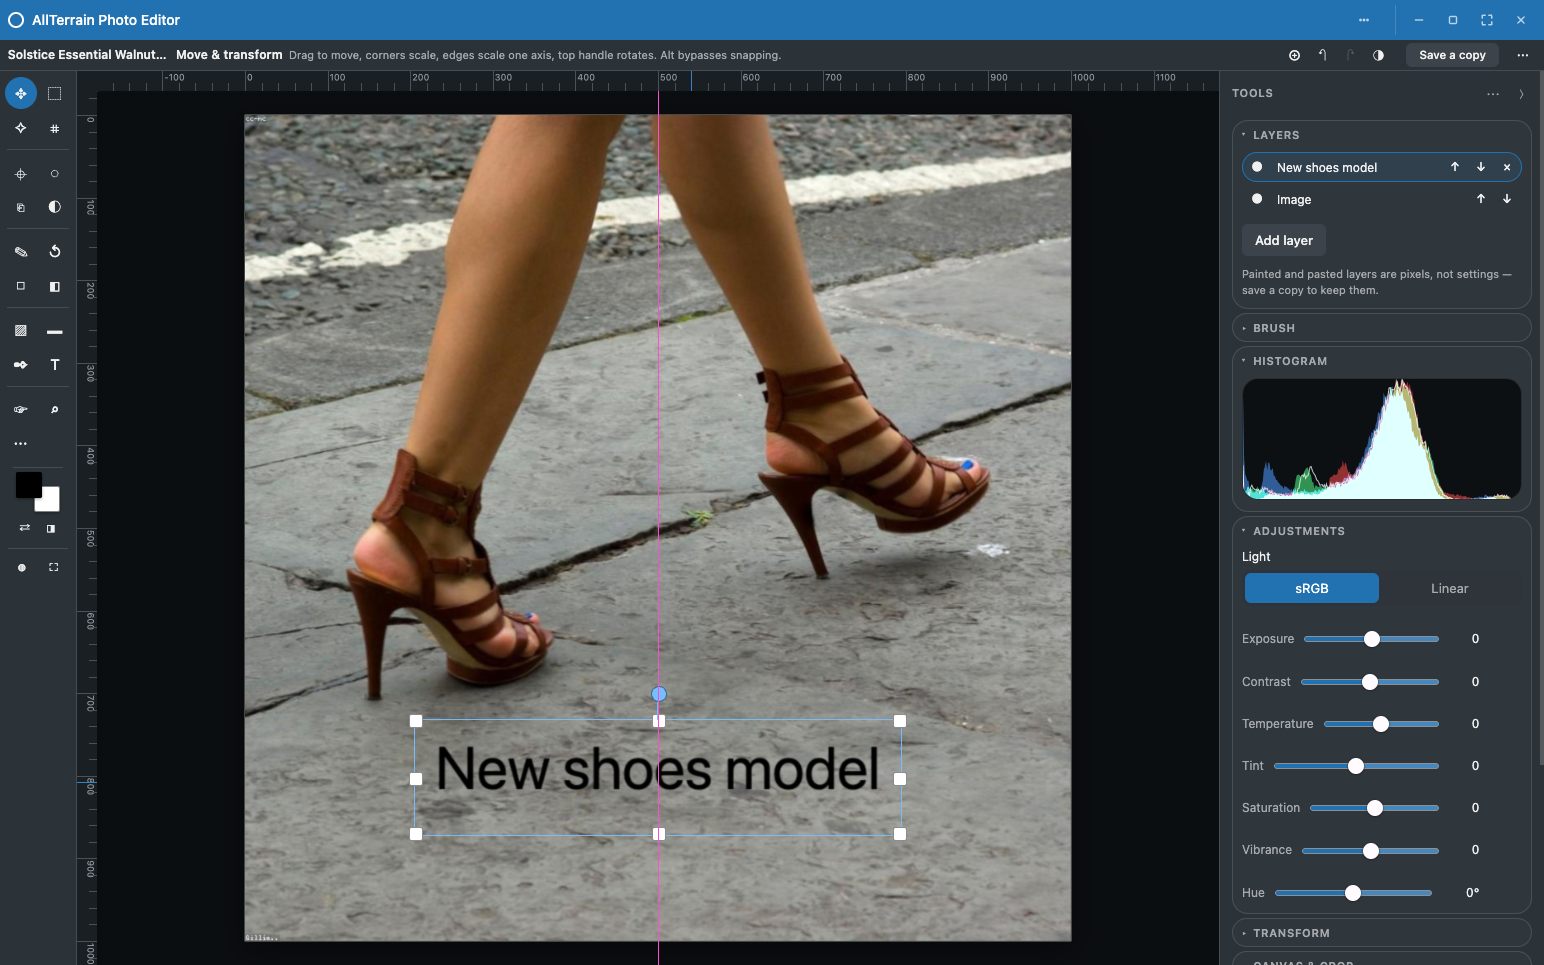Viewport: 1544px width, 965px height.
Task: Click the Temperature slider handle
Action: click(x=1381, y=724)
